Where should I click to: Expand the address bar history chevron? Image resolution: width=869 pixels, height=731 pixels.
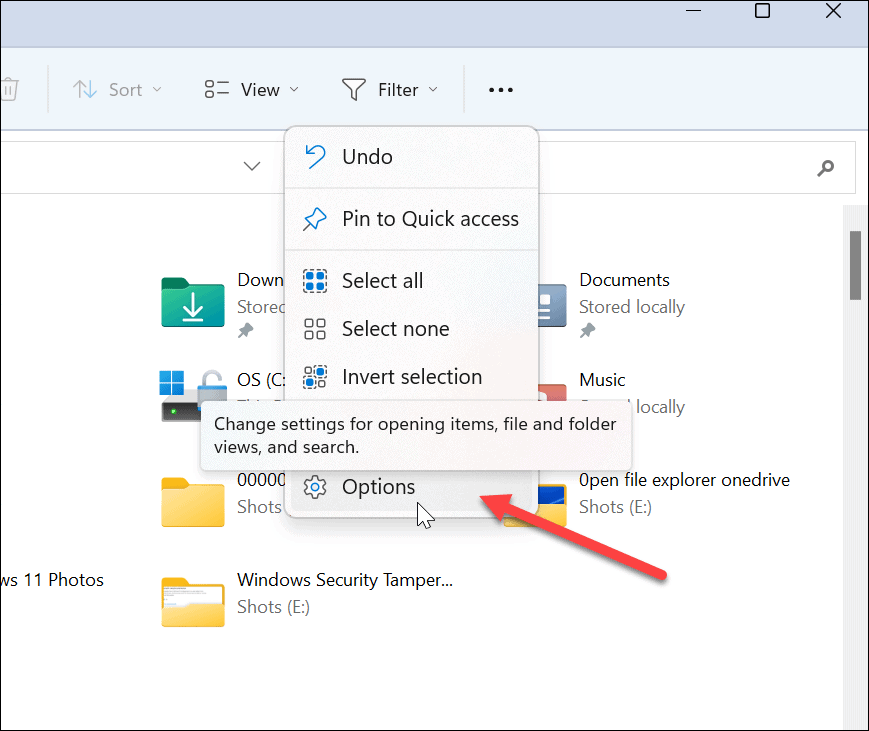[x=252, y=166]
